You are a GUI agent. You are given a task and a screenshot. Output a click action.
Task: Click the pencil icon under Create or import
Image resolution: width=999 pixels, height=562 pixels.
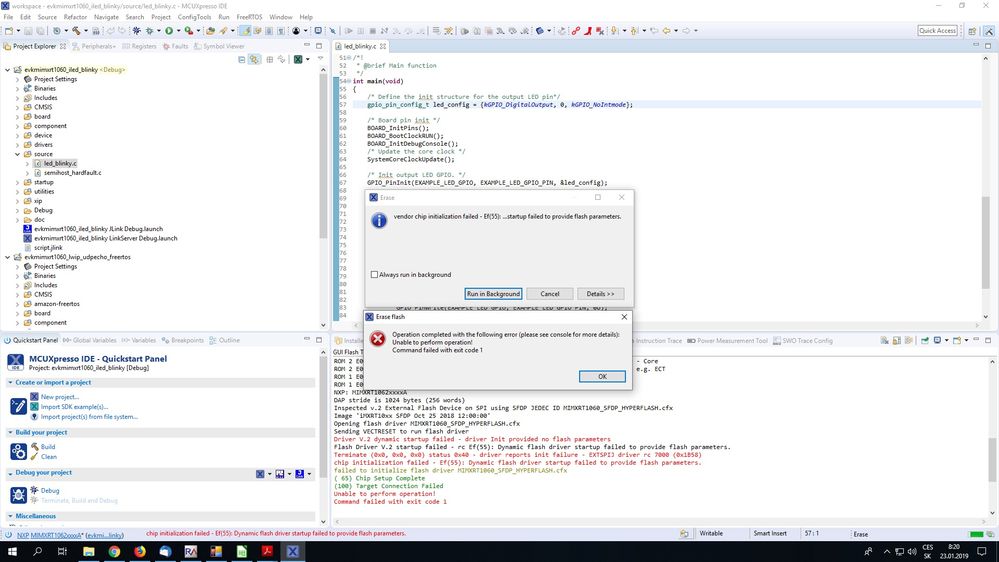[18, 406]
